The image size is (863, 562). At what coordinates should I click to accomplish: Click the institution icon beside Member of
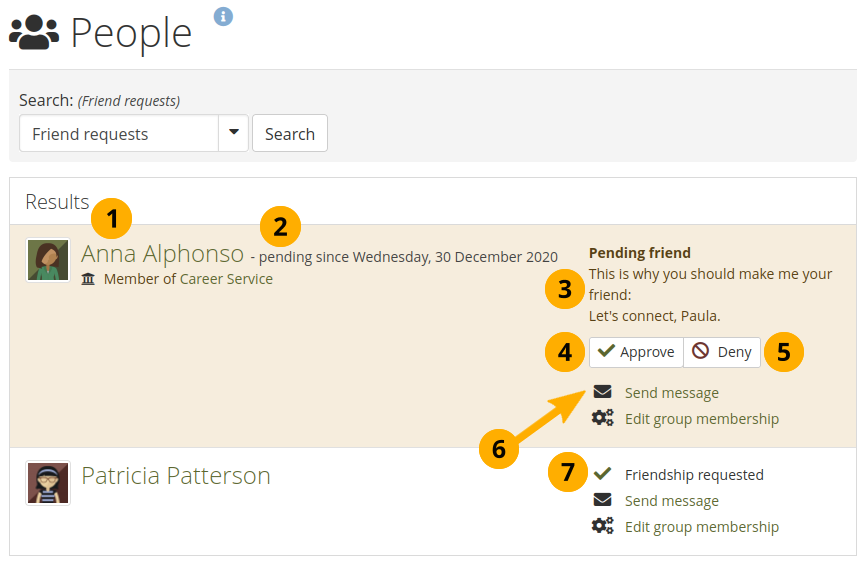pos(89,279)
